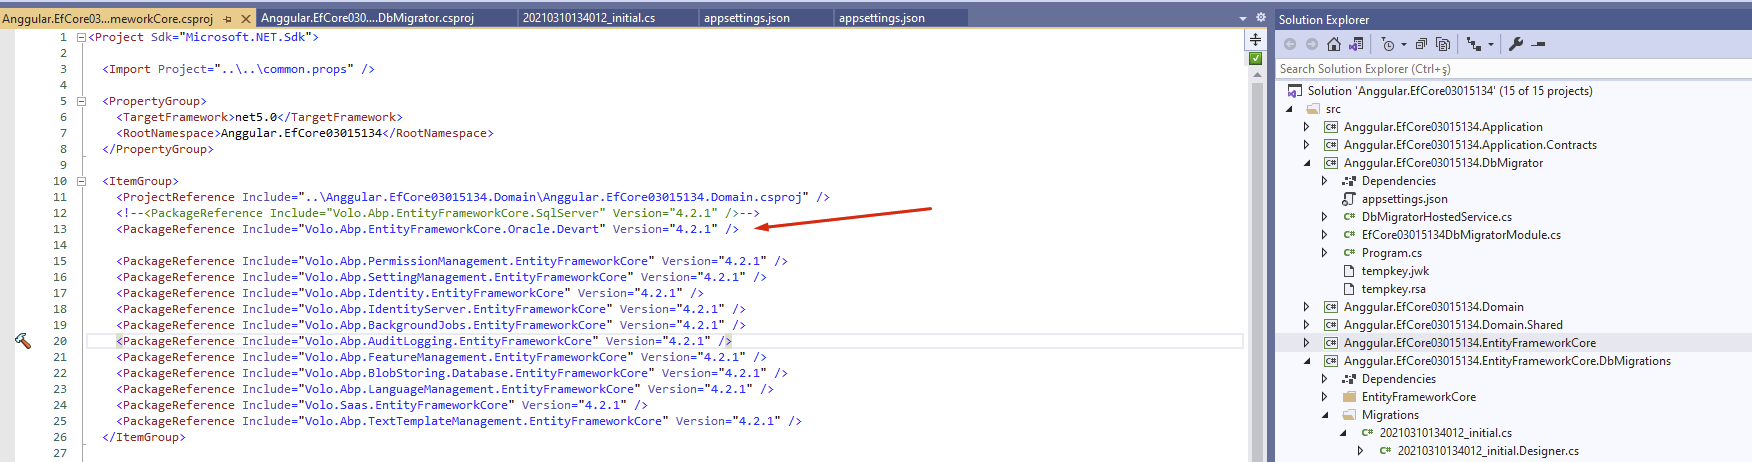Open Properties via the wrench icon
Image resolution: width=1752 pixels, height=462 pixels.
point(1516,44)
